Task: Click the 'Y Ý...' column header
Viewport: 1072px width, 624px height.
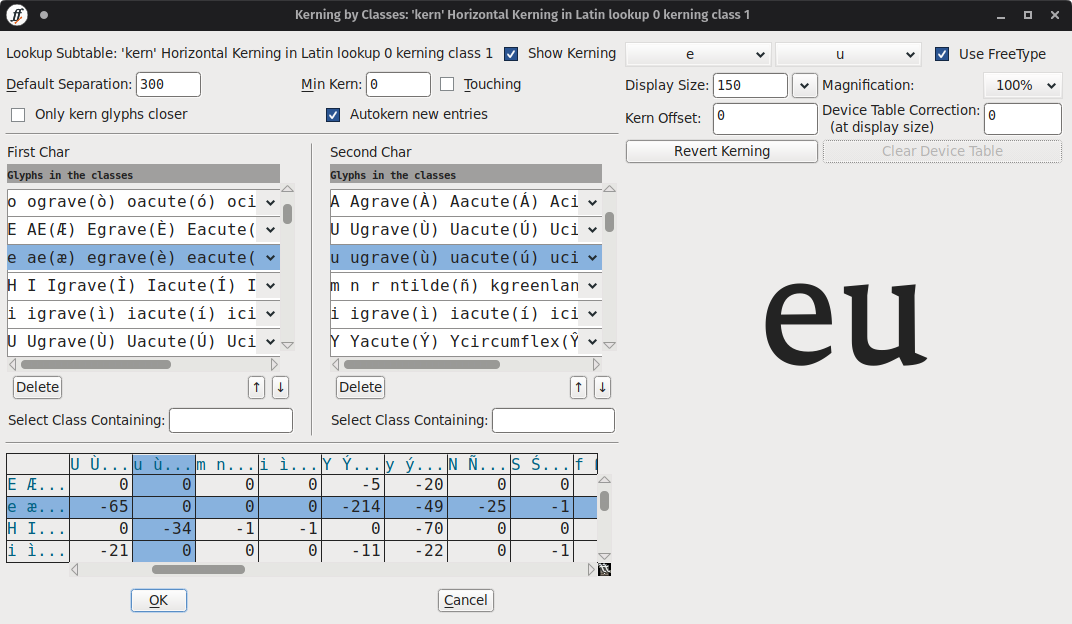Action: point(353,465)
